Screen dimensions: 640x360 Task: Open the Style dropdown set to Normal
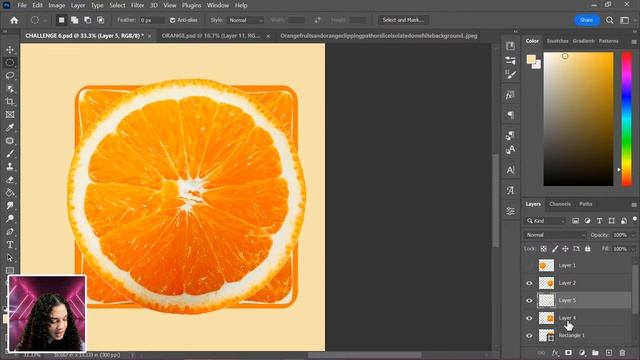tap(245, 20)
